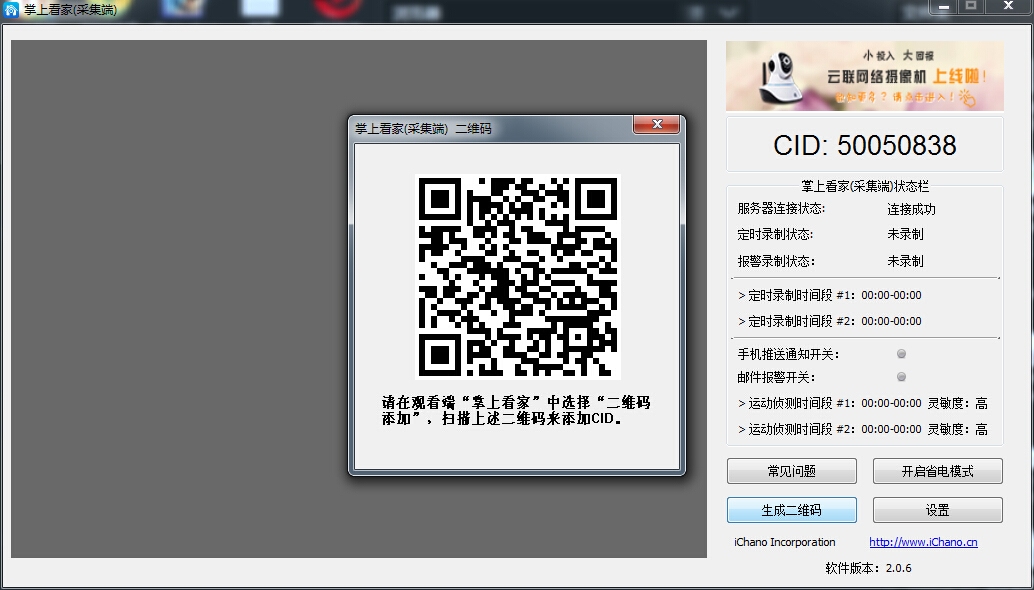Image resolution: width=1034 pixels, height=590 pixels.
Task: Click the QR scan instruction text
Action: [516, 410]
